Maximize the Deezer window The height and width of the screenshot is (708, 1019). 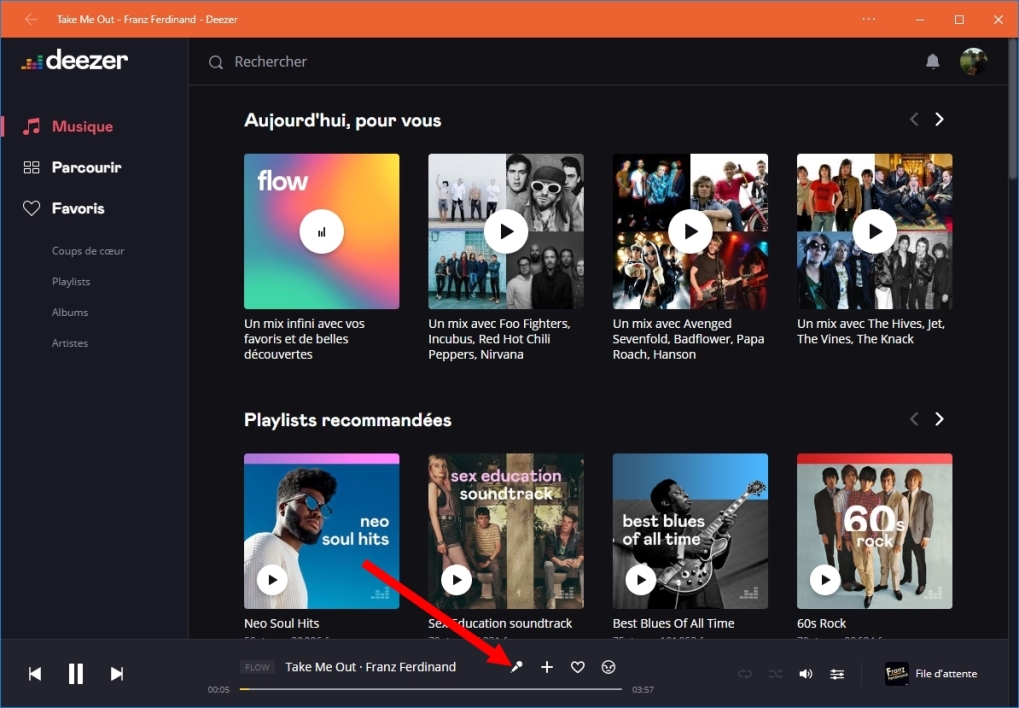[x=959, y=20]
